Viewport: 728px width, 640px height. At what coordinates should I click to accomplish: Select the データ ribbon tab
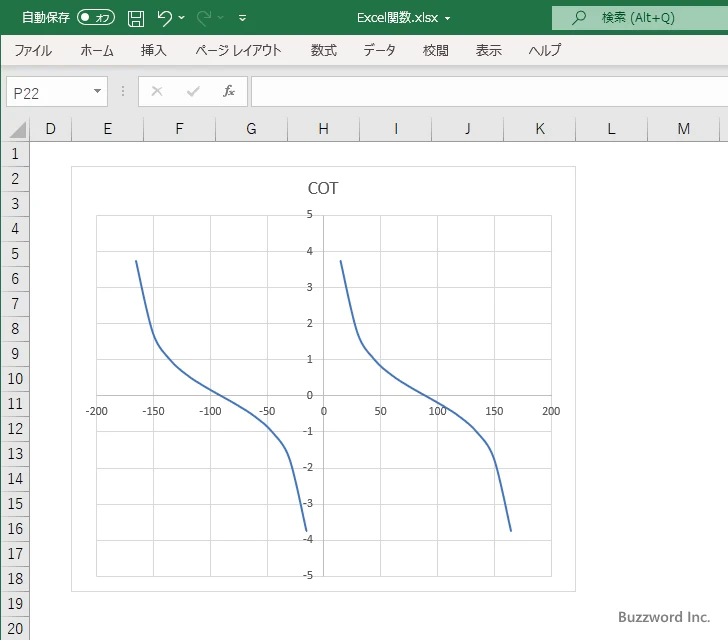pyautogui.click(x=379, y=50)
